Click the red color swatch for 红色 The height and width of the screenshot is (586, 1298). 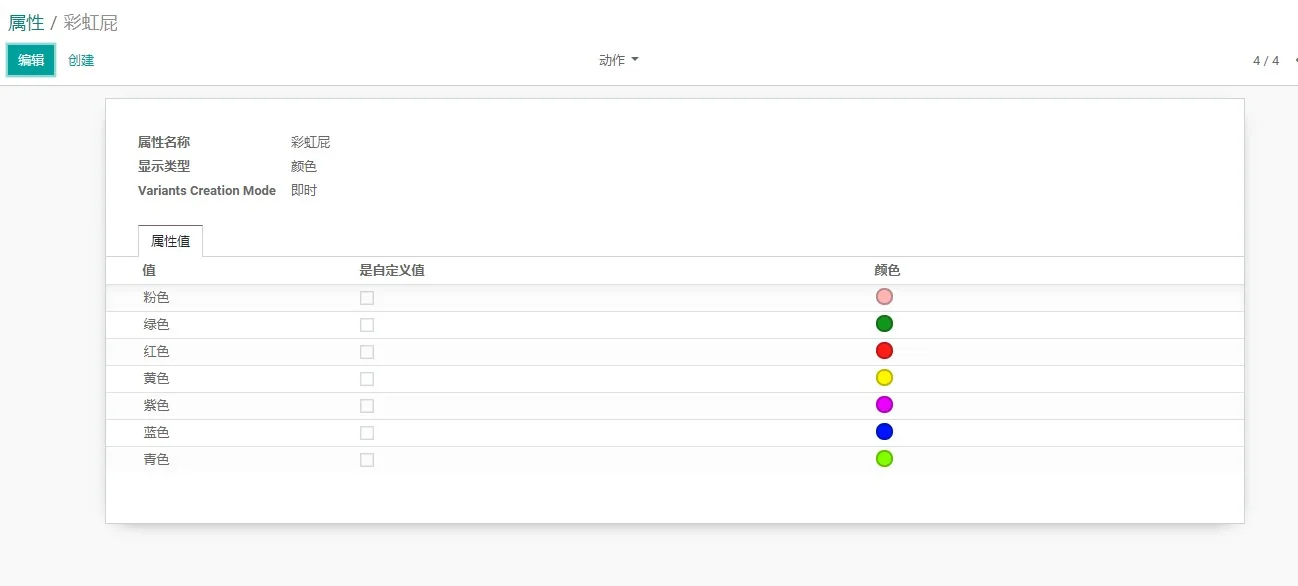(x=884, y=350)
